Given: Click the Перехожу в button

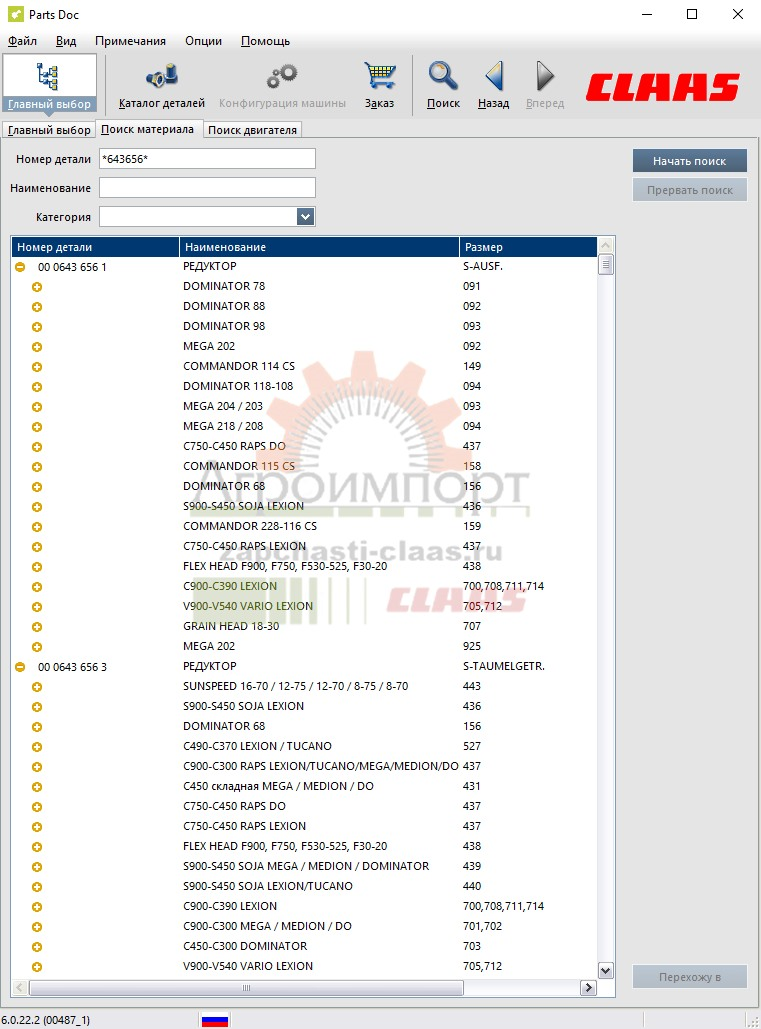Looking at the screenshot, I should point(689,976).
